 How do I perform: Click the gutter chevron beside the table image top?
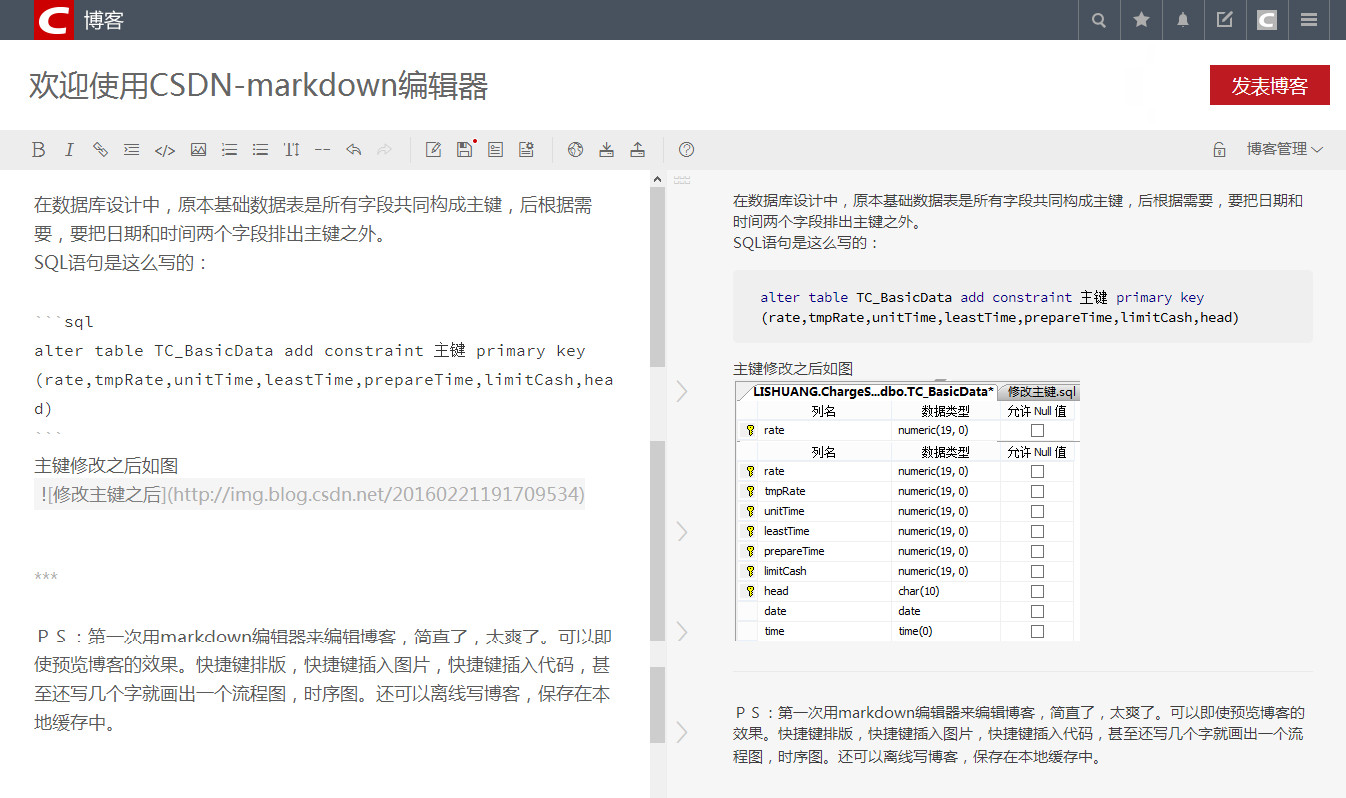point(682,391)
